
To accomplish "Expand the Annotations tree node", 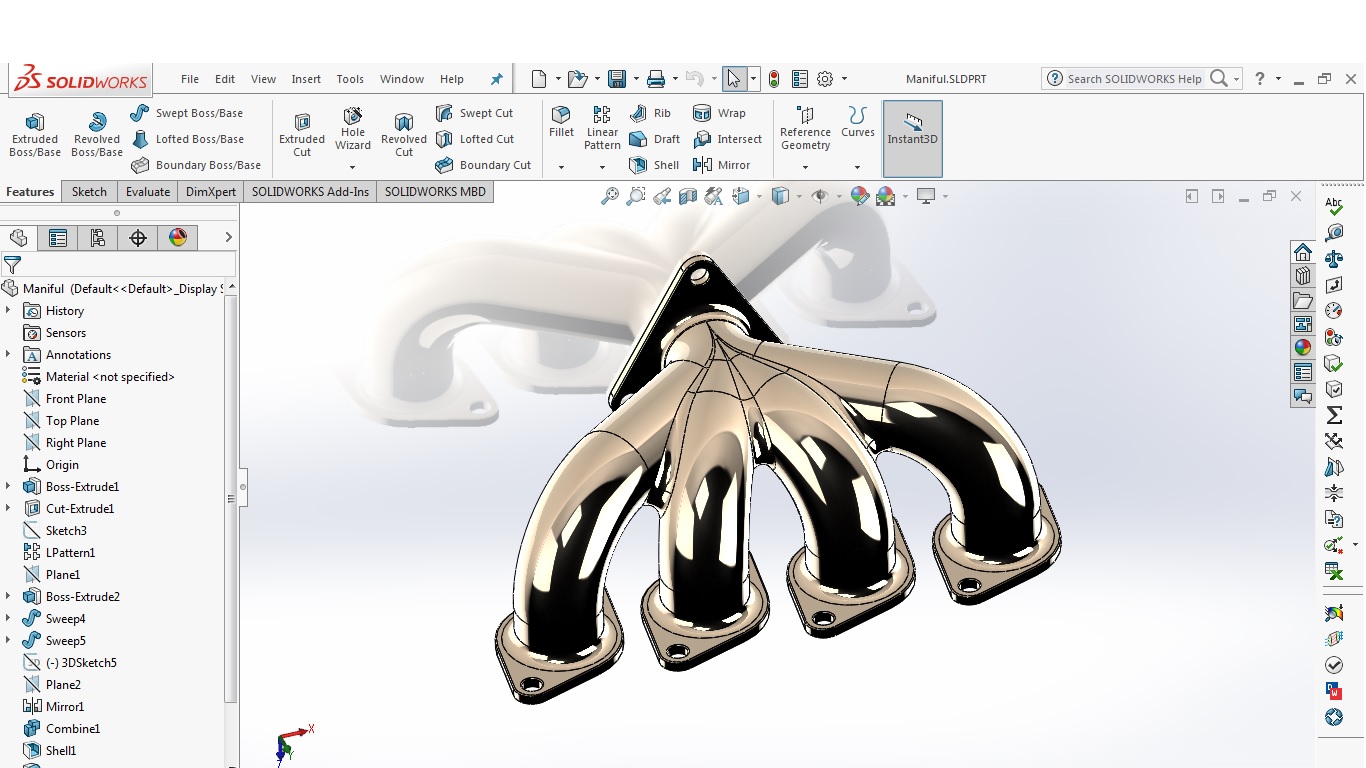I will tap(8, 354).
